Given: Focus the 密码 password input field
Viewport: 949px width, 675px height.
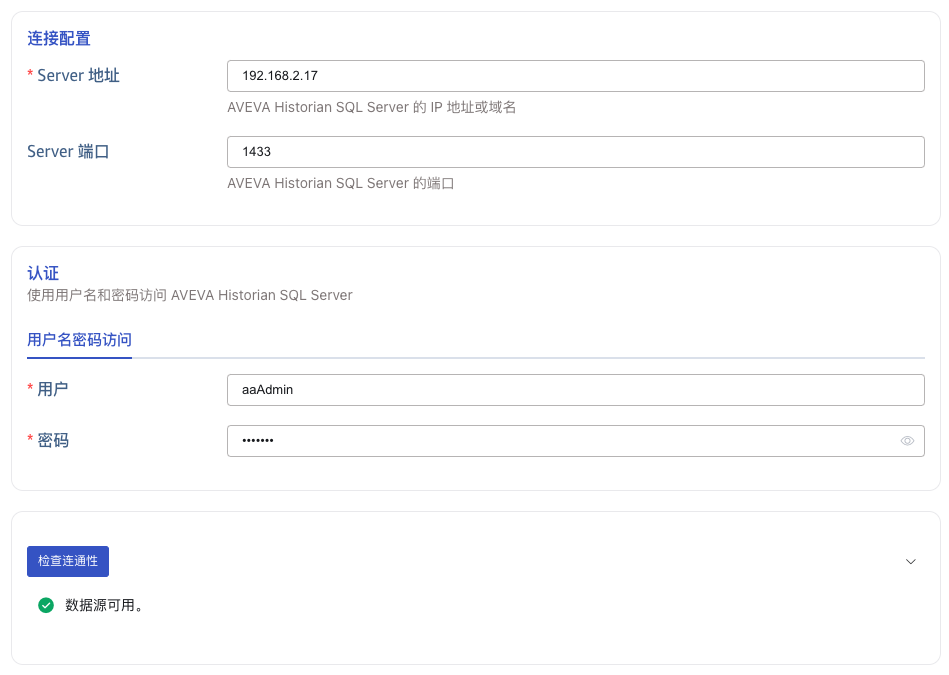Looking at the screenshot, I should (x=560, y=441).
